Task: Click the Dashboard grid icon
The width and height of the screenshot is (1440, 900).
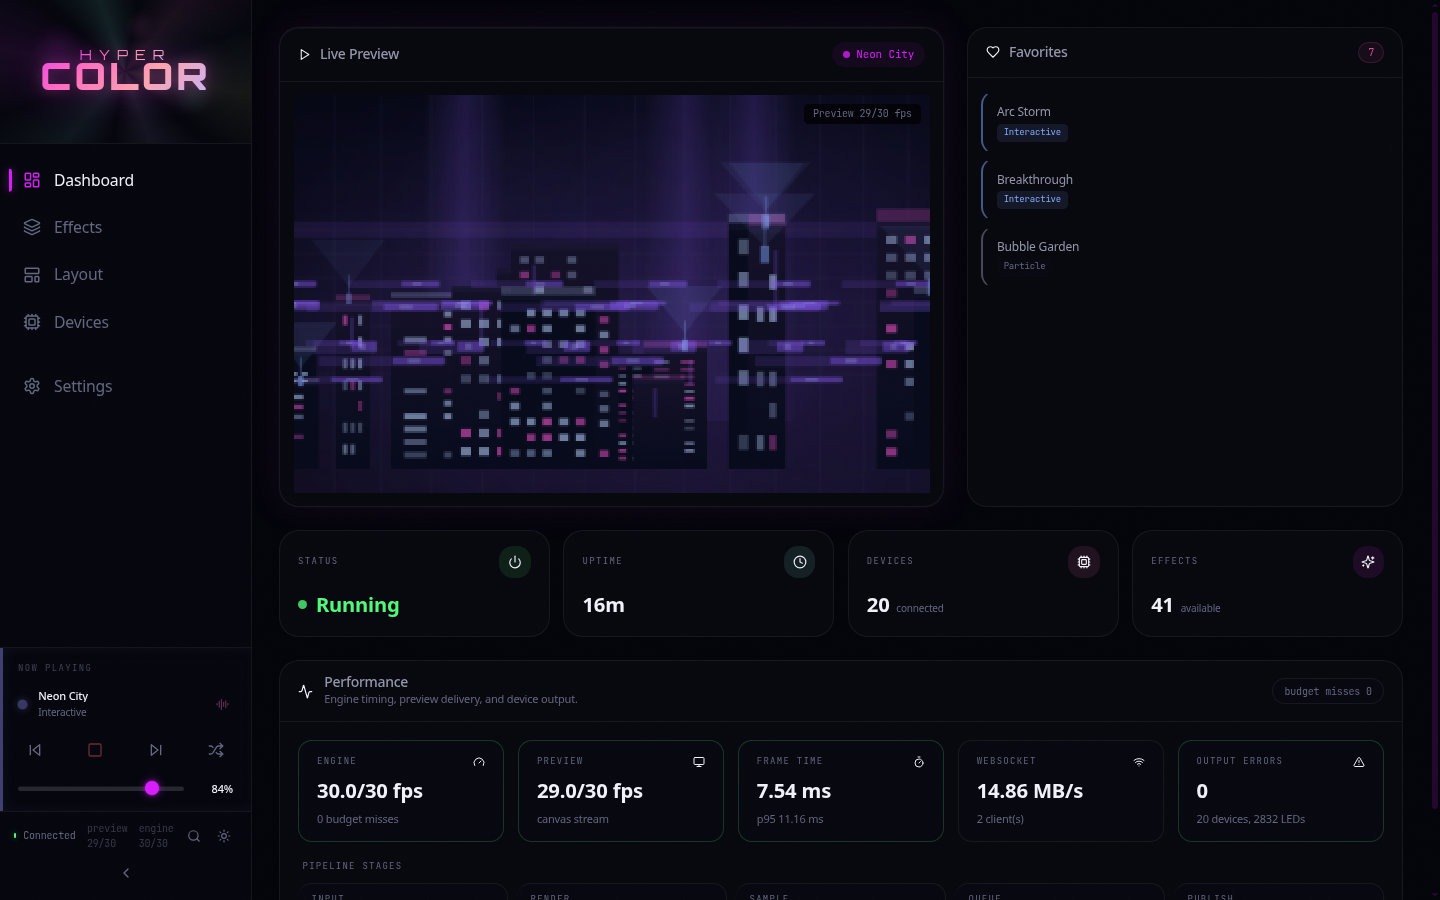Action: point(32,180)
